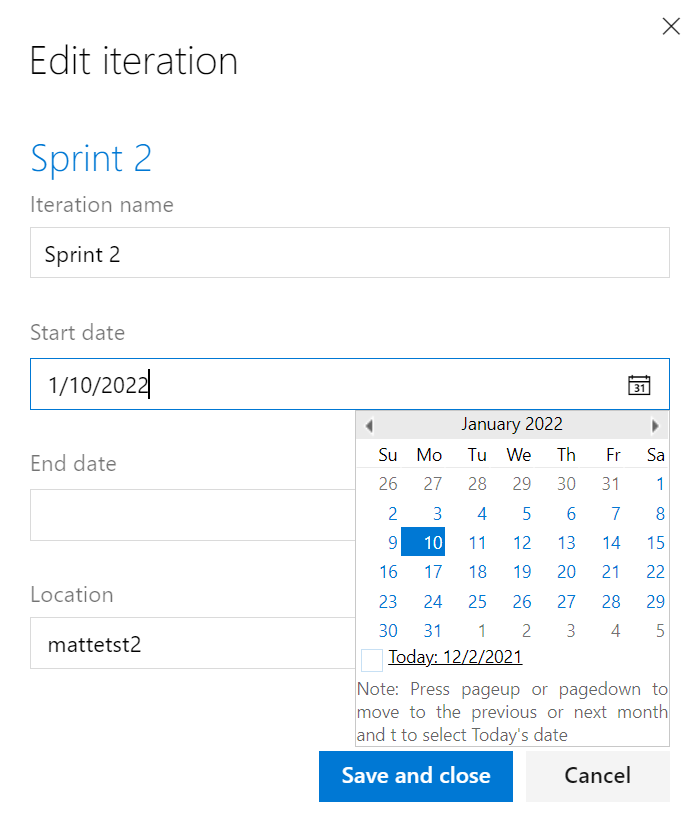Click the Today: 12/2/2021 link
The width and height of the screenshot is (688, 826).
pos(455,657)
